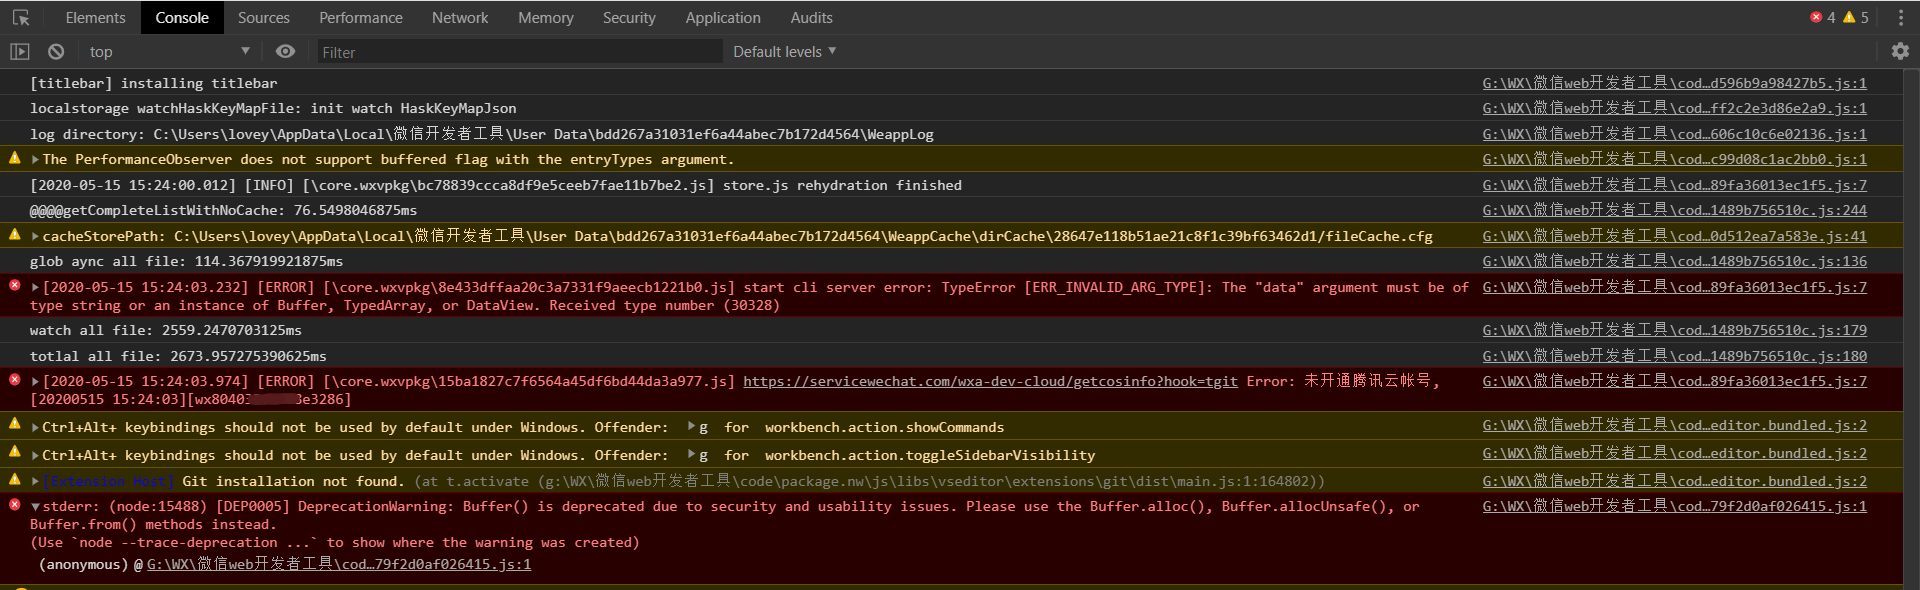The image size is (1920, 590).
Task: Open the Default levels dropdown
Action: 784,51
